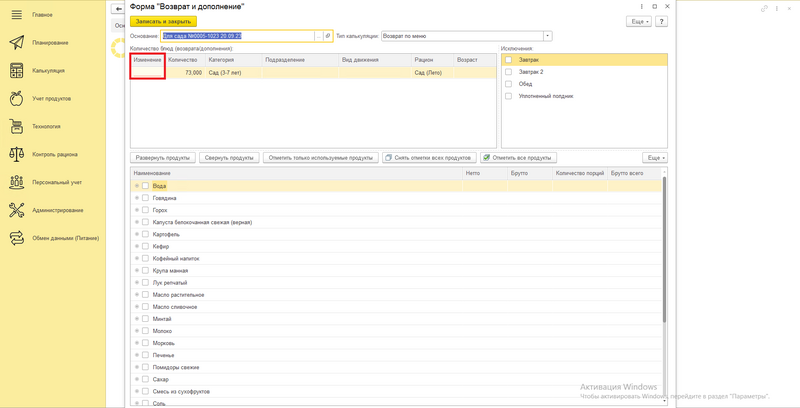800x408 pixels.
Task: Check the Говядина product checkbox
Action: (145, 198)
